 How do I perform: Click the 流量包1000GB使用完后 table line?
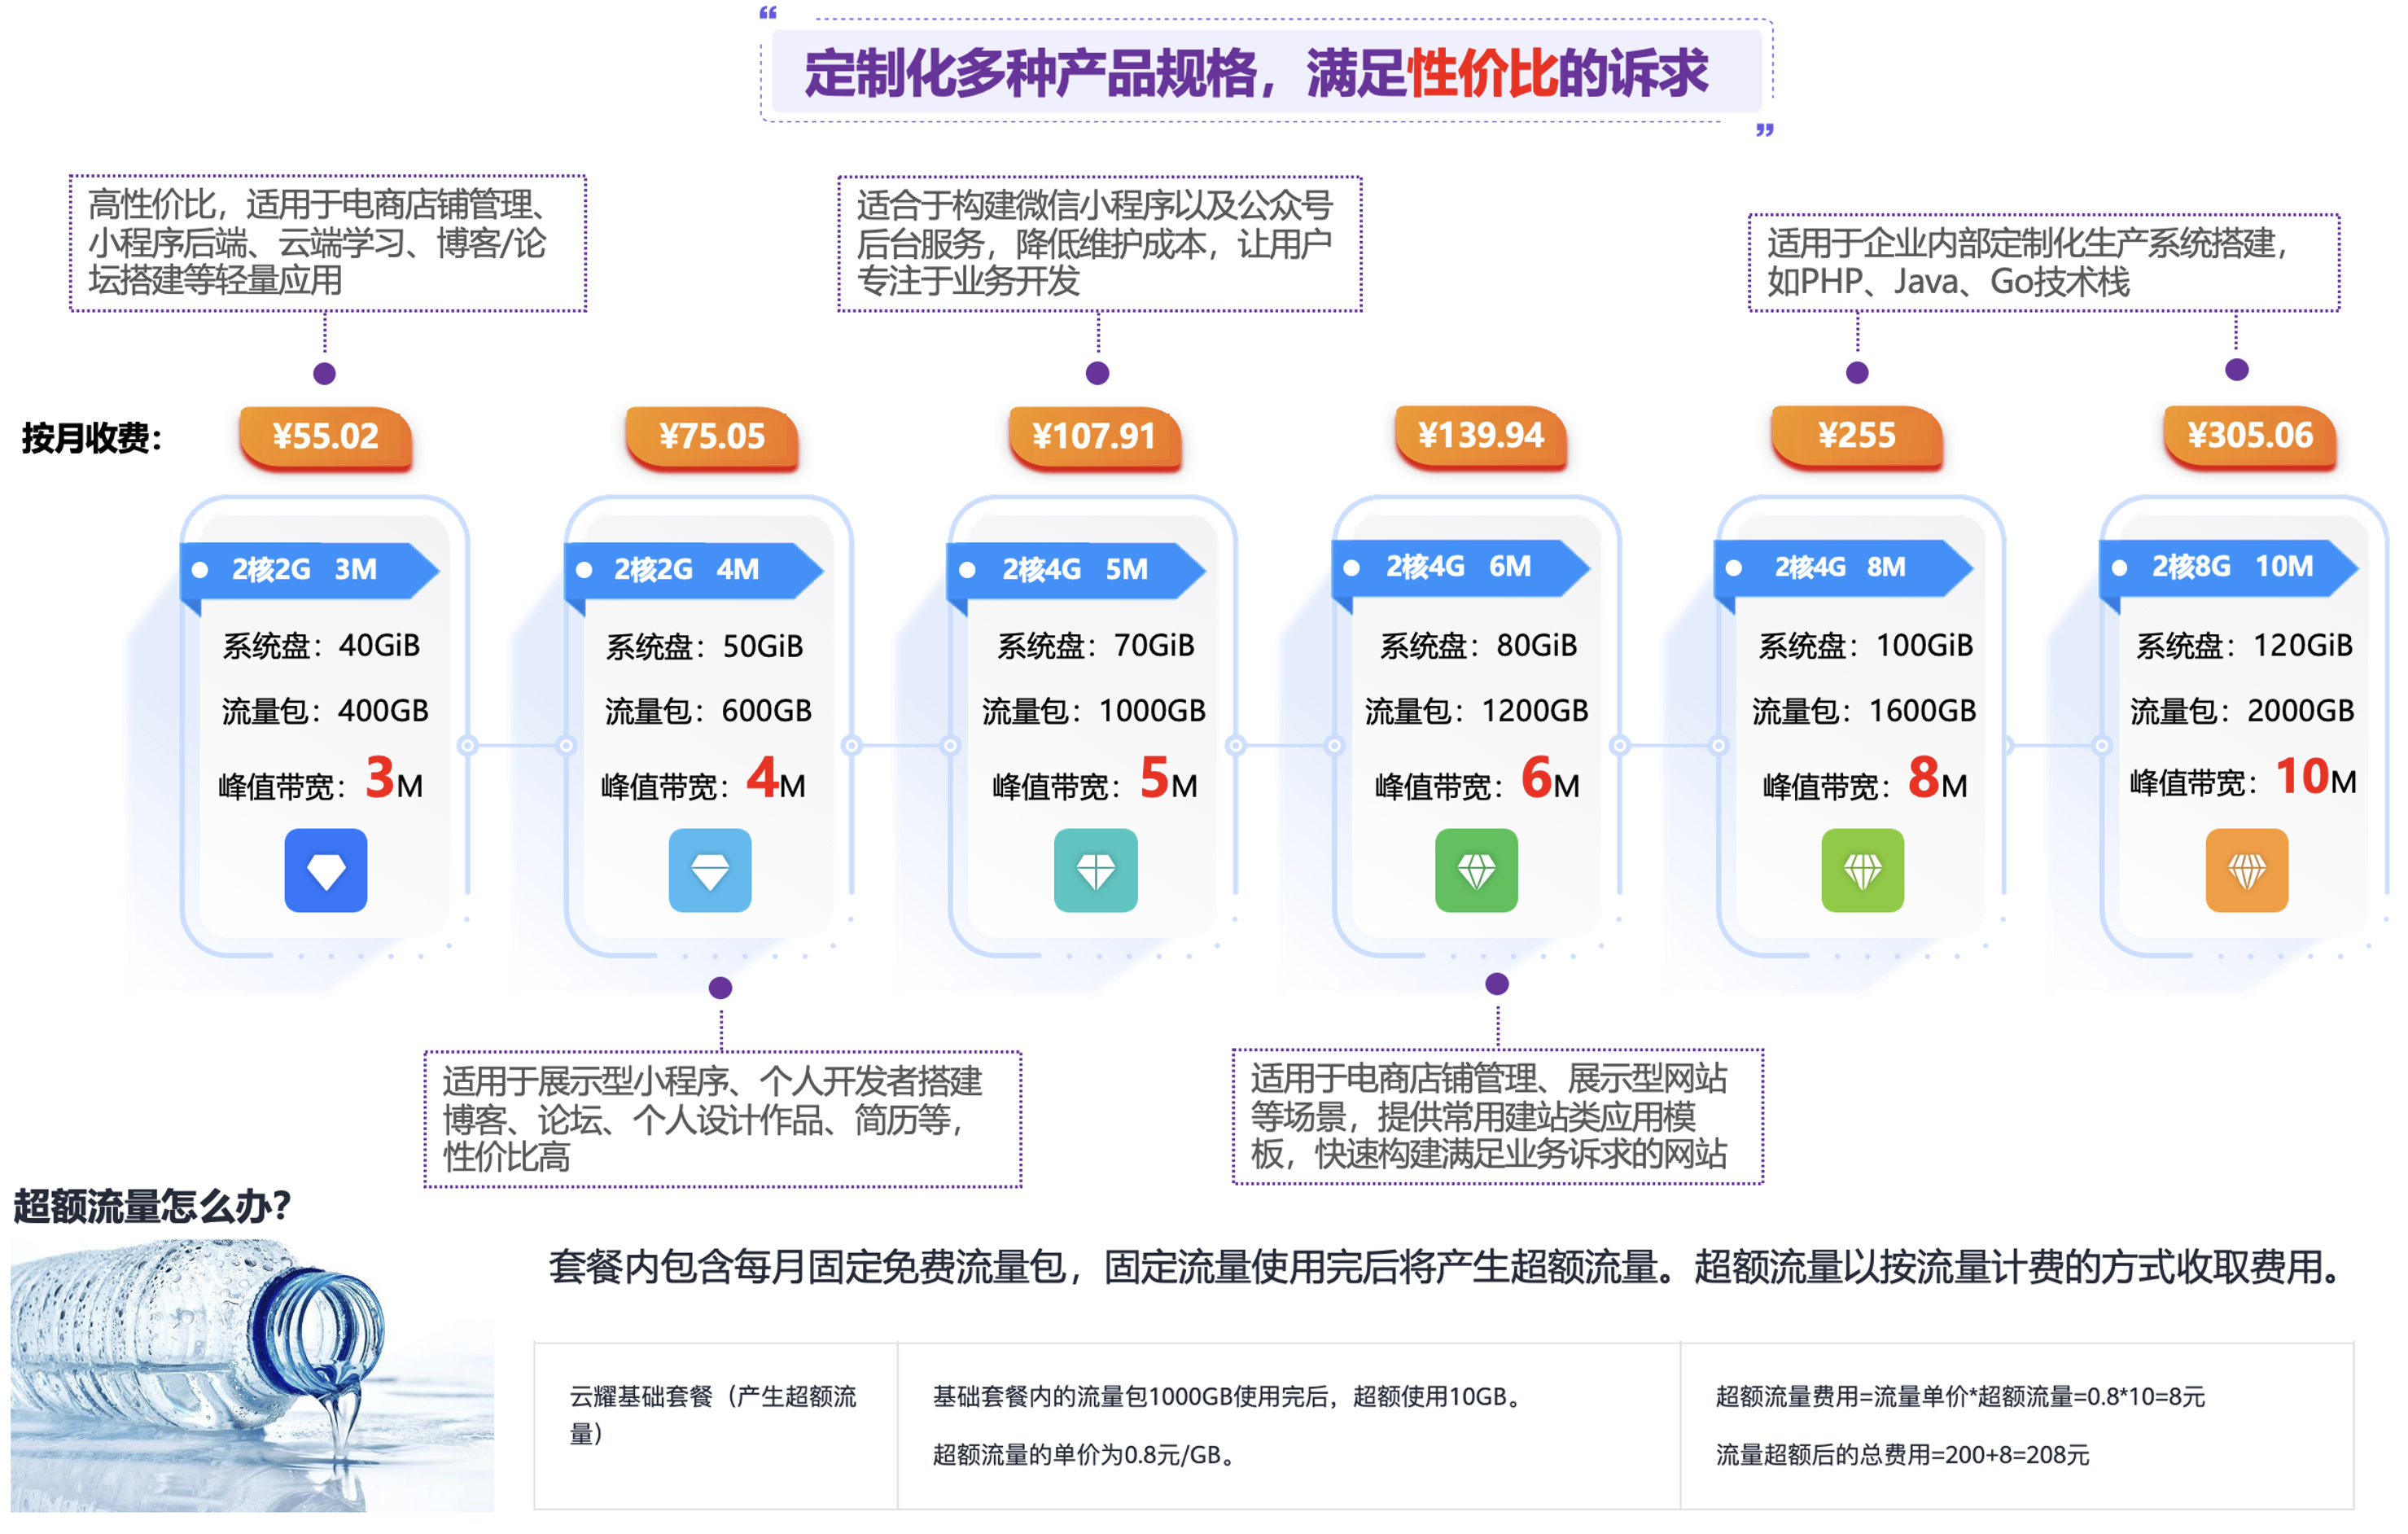pyautogui.click(x=1227, y=1397)
